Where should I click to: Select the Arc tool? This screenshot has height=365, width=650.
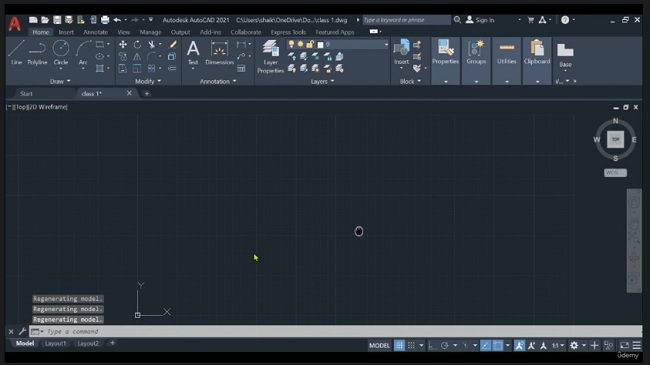point(83,53)
